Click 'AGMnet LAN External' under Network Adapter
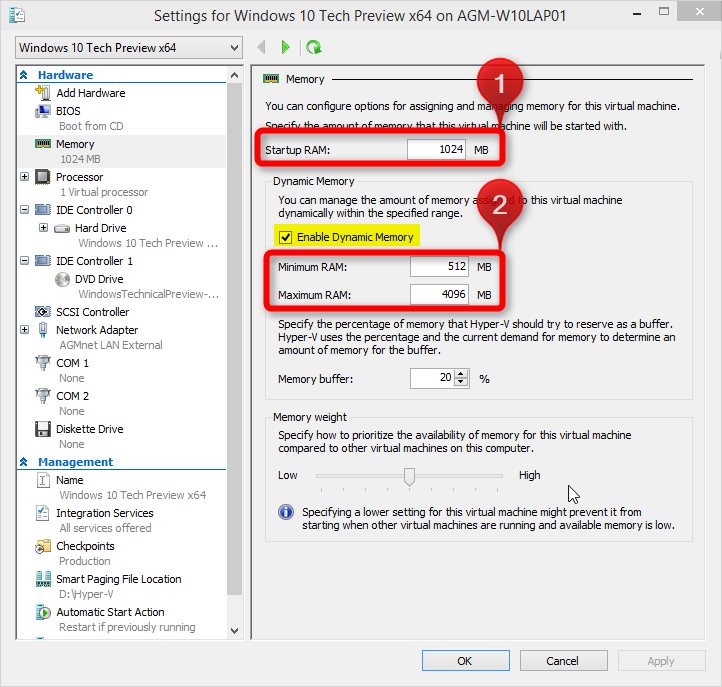Image resolution: width=722 pixels, height=687 pixels. [x=111, y=345]
